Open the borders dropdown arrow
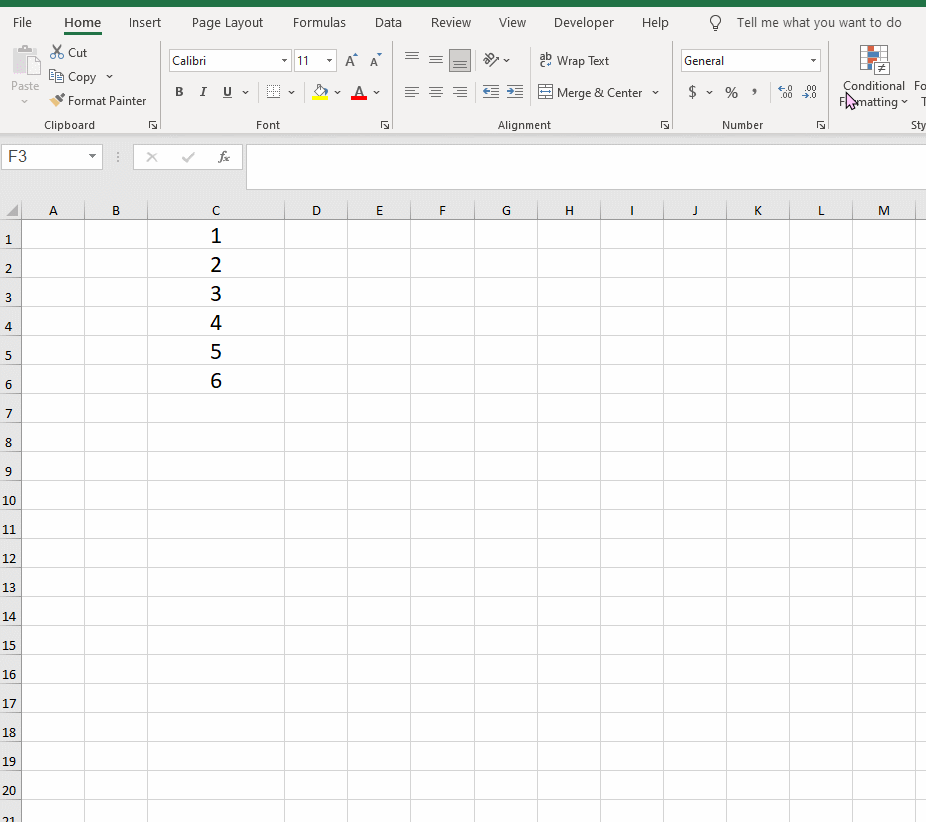926x822 pixels. 291,92
